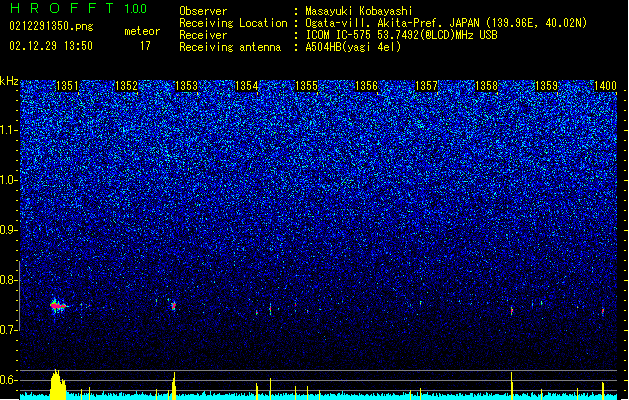Click the 0.6 kHz frequency axis label
This screenshot has width=629, height=400.
pyautogui.click(x=8, y=380)
